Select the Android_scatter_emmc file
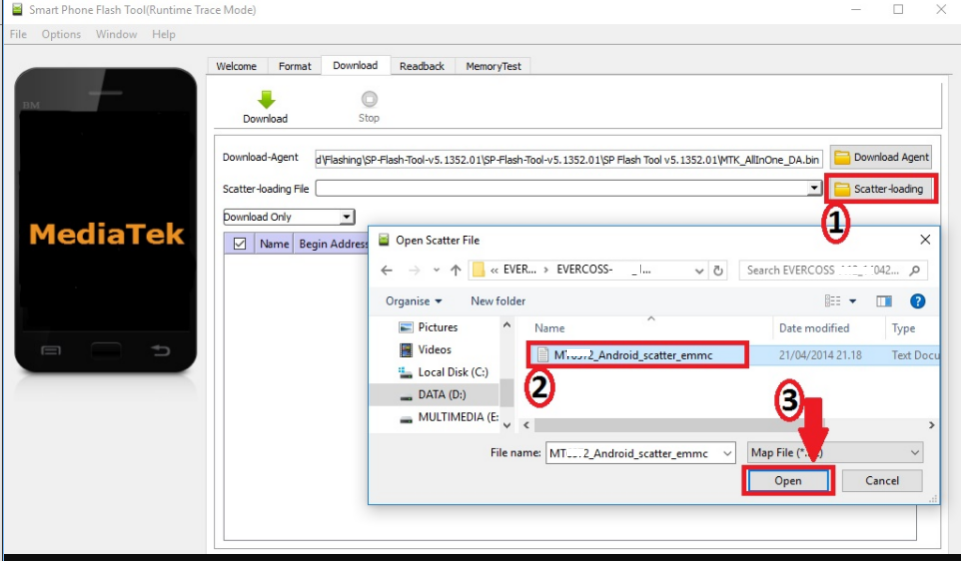The image size is (961, 561). click(637, 355)
